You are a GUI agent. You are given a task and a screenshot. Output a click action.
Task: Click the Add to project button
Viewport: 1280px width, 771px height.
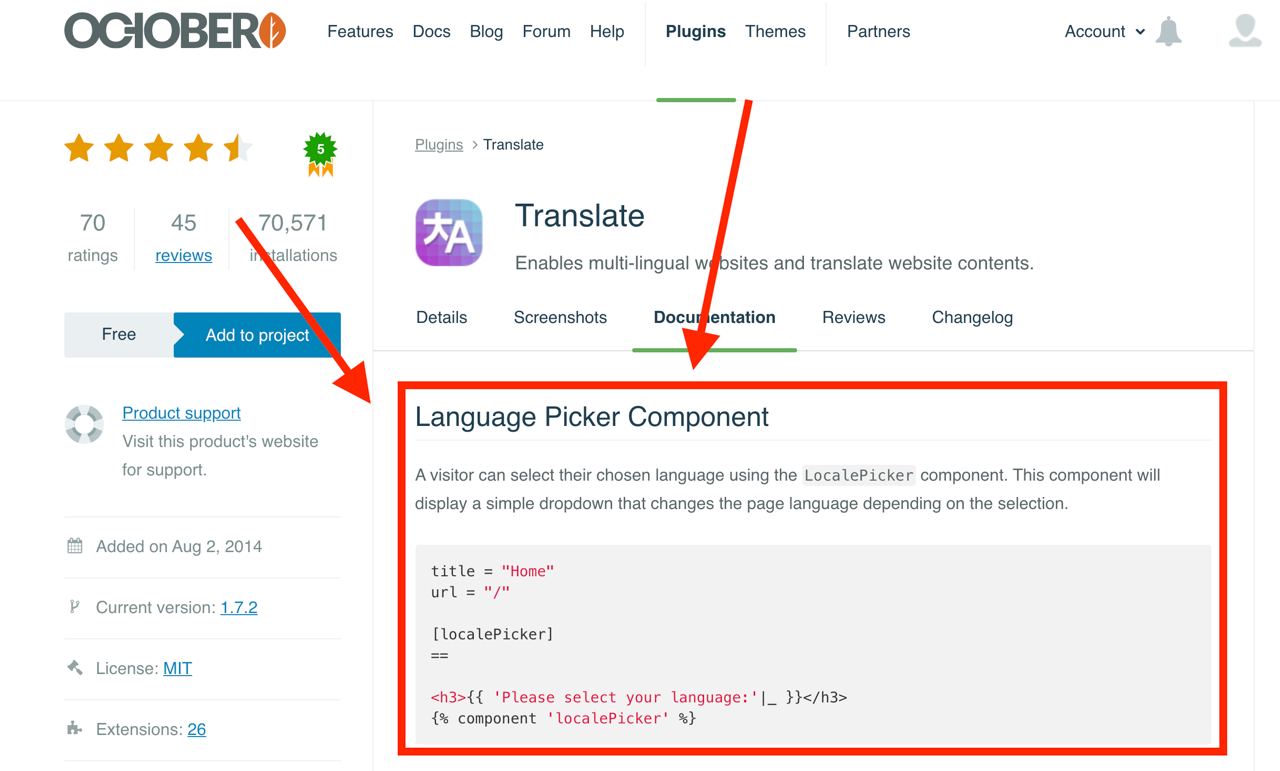[x=257, y=335]
